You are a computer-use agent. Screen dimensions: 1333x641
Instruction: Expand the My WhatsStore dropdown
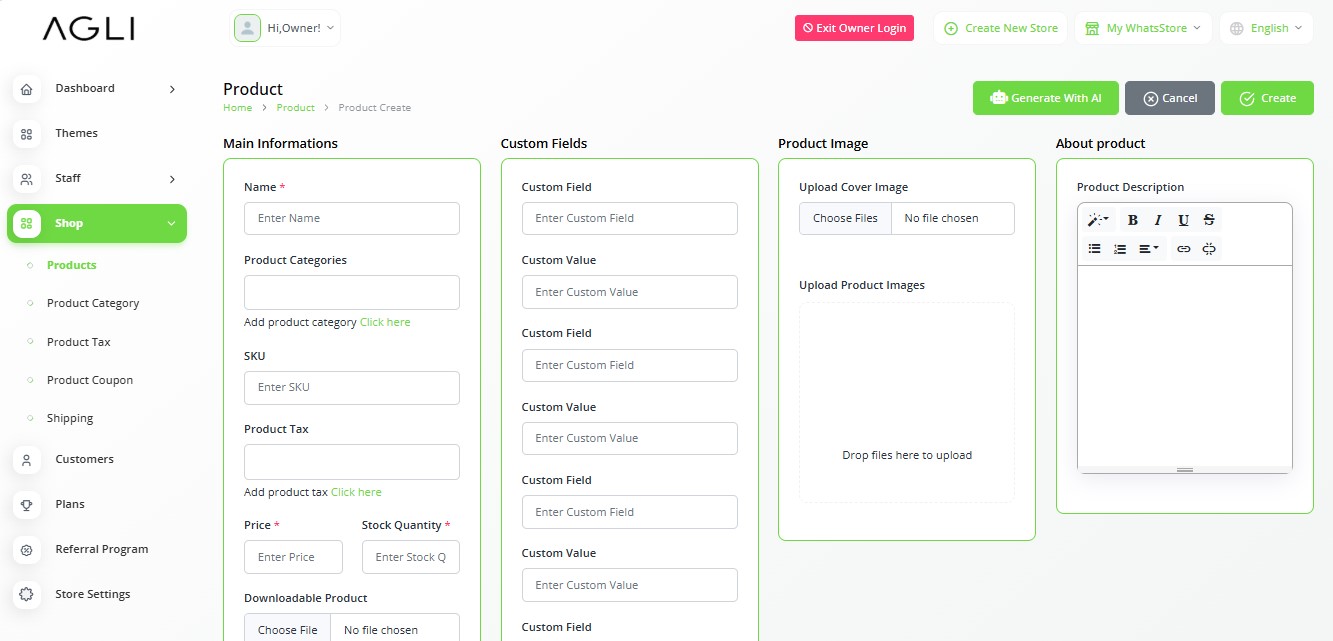[1143, 28]
